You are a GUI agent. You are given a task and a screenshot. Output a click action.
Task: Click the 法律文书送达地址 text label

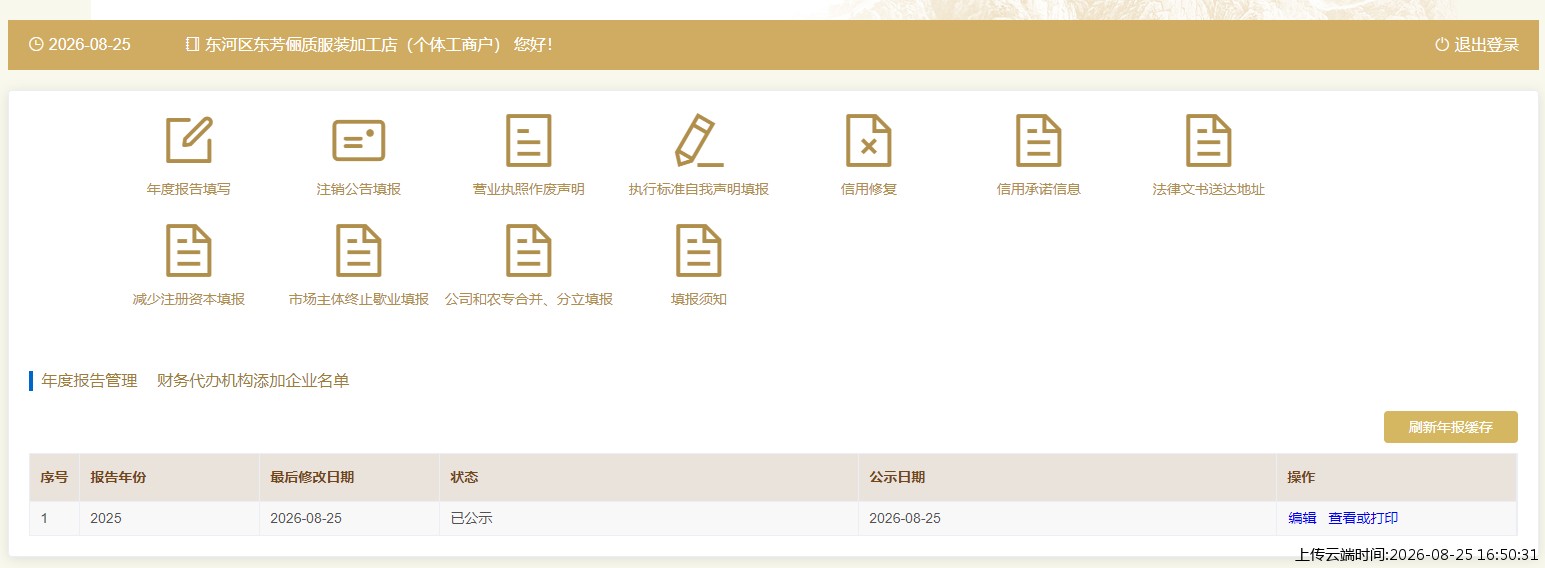coord(1209,189)
